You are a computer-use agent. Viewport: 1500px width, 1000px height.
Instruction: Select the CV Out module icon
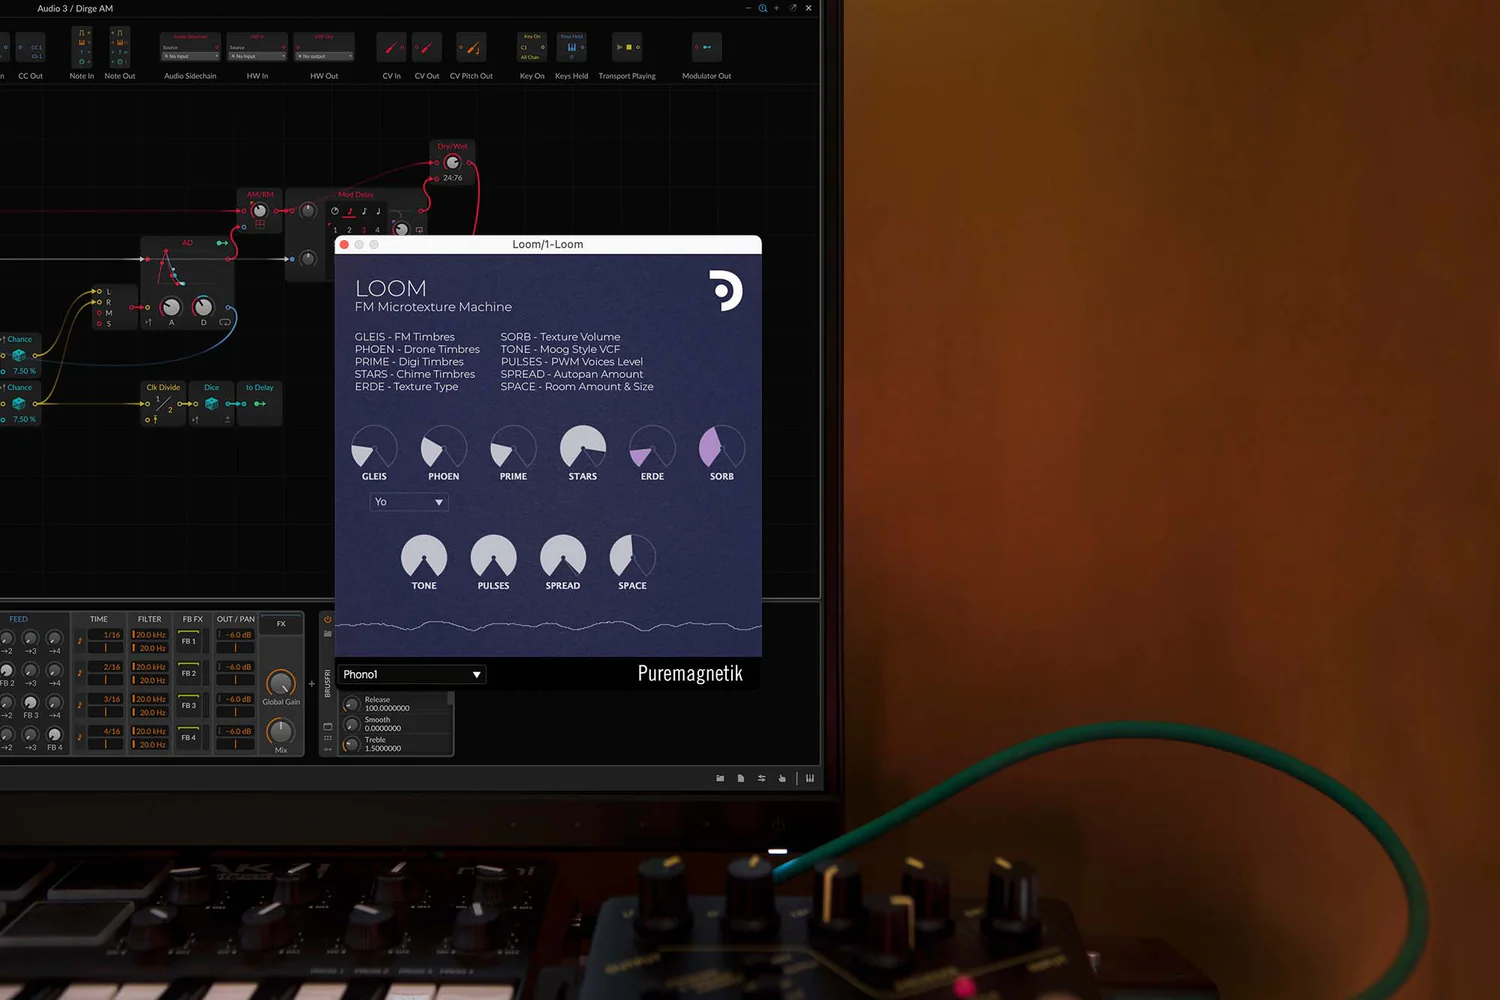tap(427, 47)
